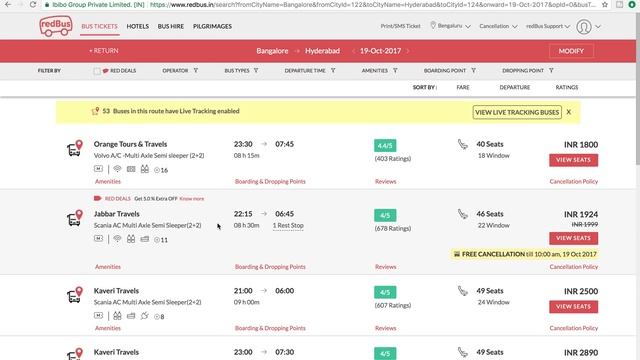The height and width of the screenshot is (360, 640).
Task: Select the Bus Tickets tab
Action: (99, 26)
